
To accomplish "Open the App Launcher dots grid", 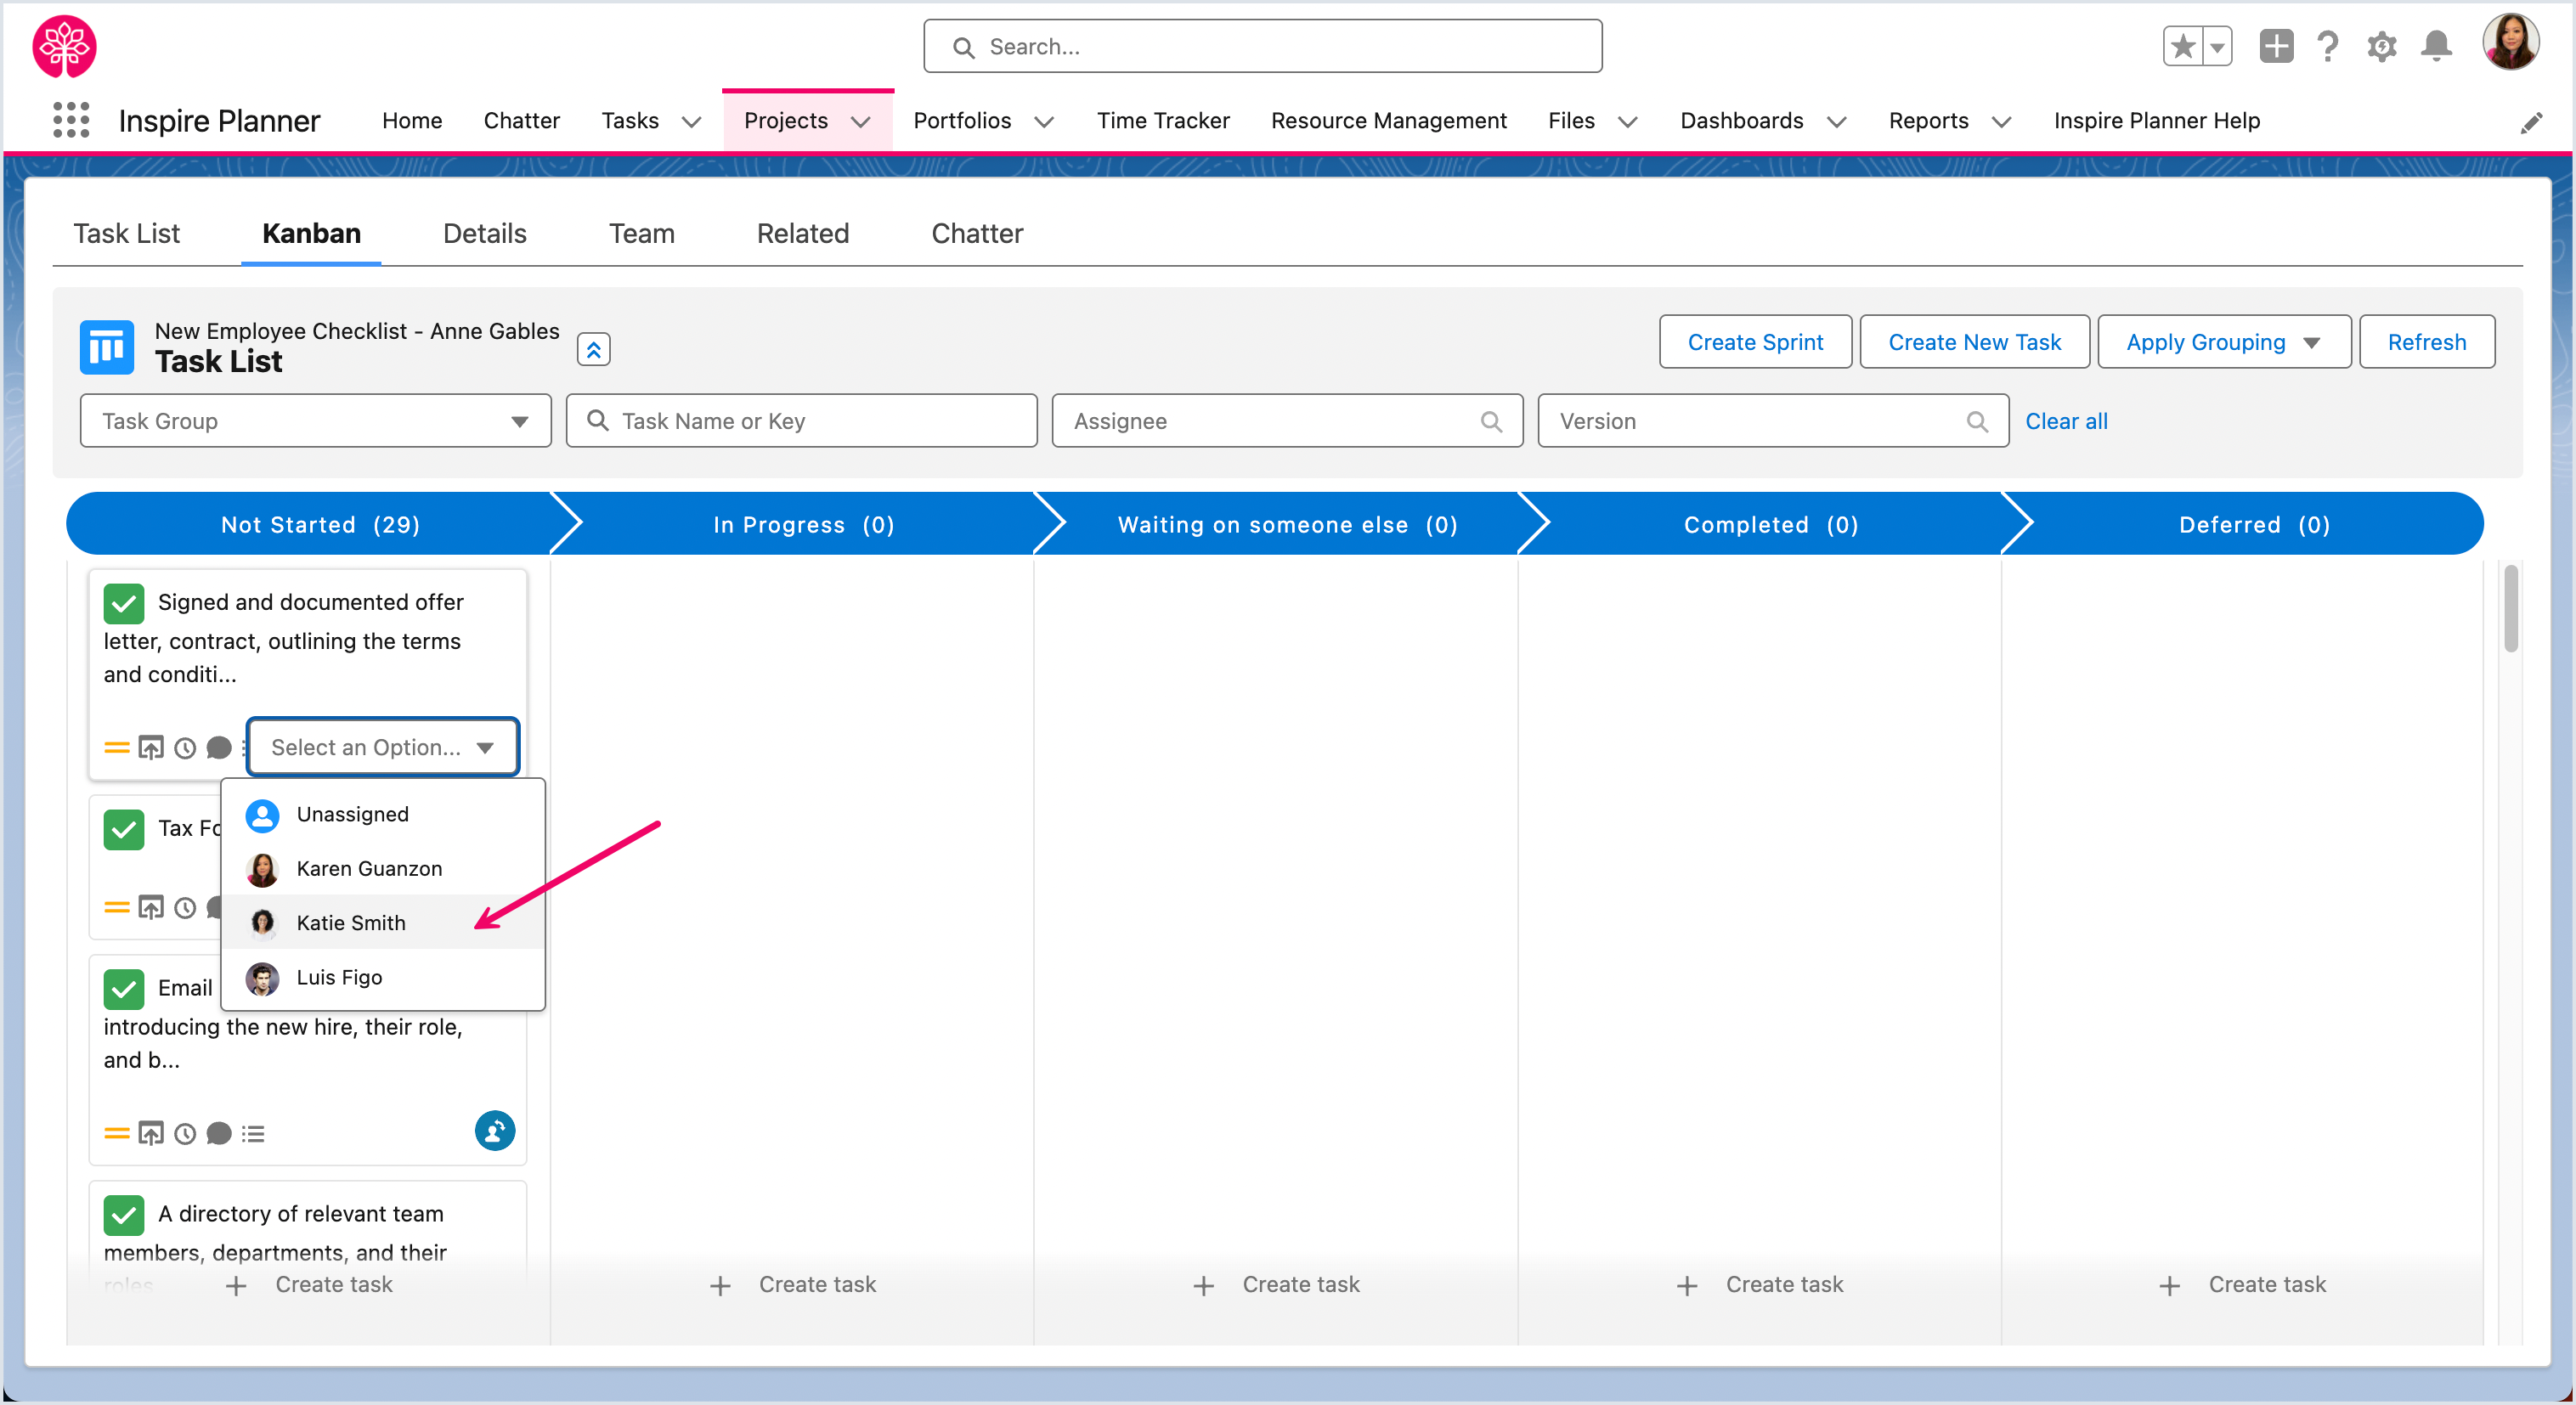I will pyautogui.click(x=71, y=120).
